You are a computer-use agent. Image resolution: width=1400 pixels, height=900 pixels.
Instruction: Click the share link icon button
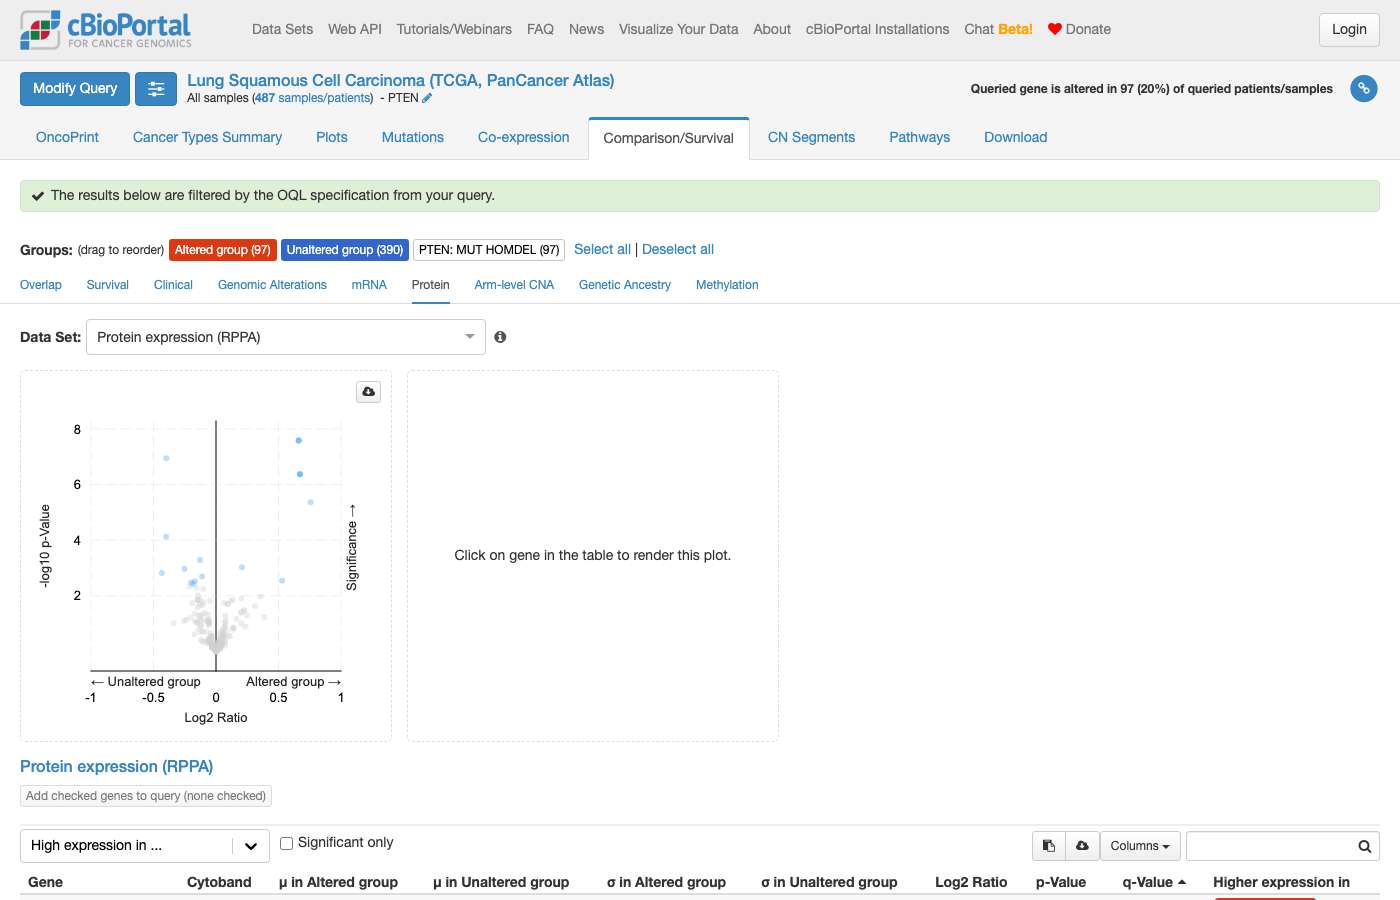pos(1363,89)
